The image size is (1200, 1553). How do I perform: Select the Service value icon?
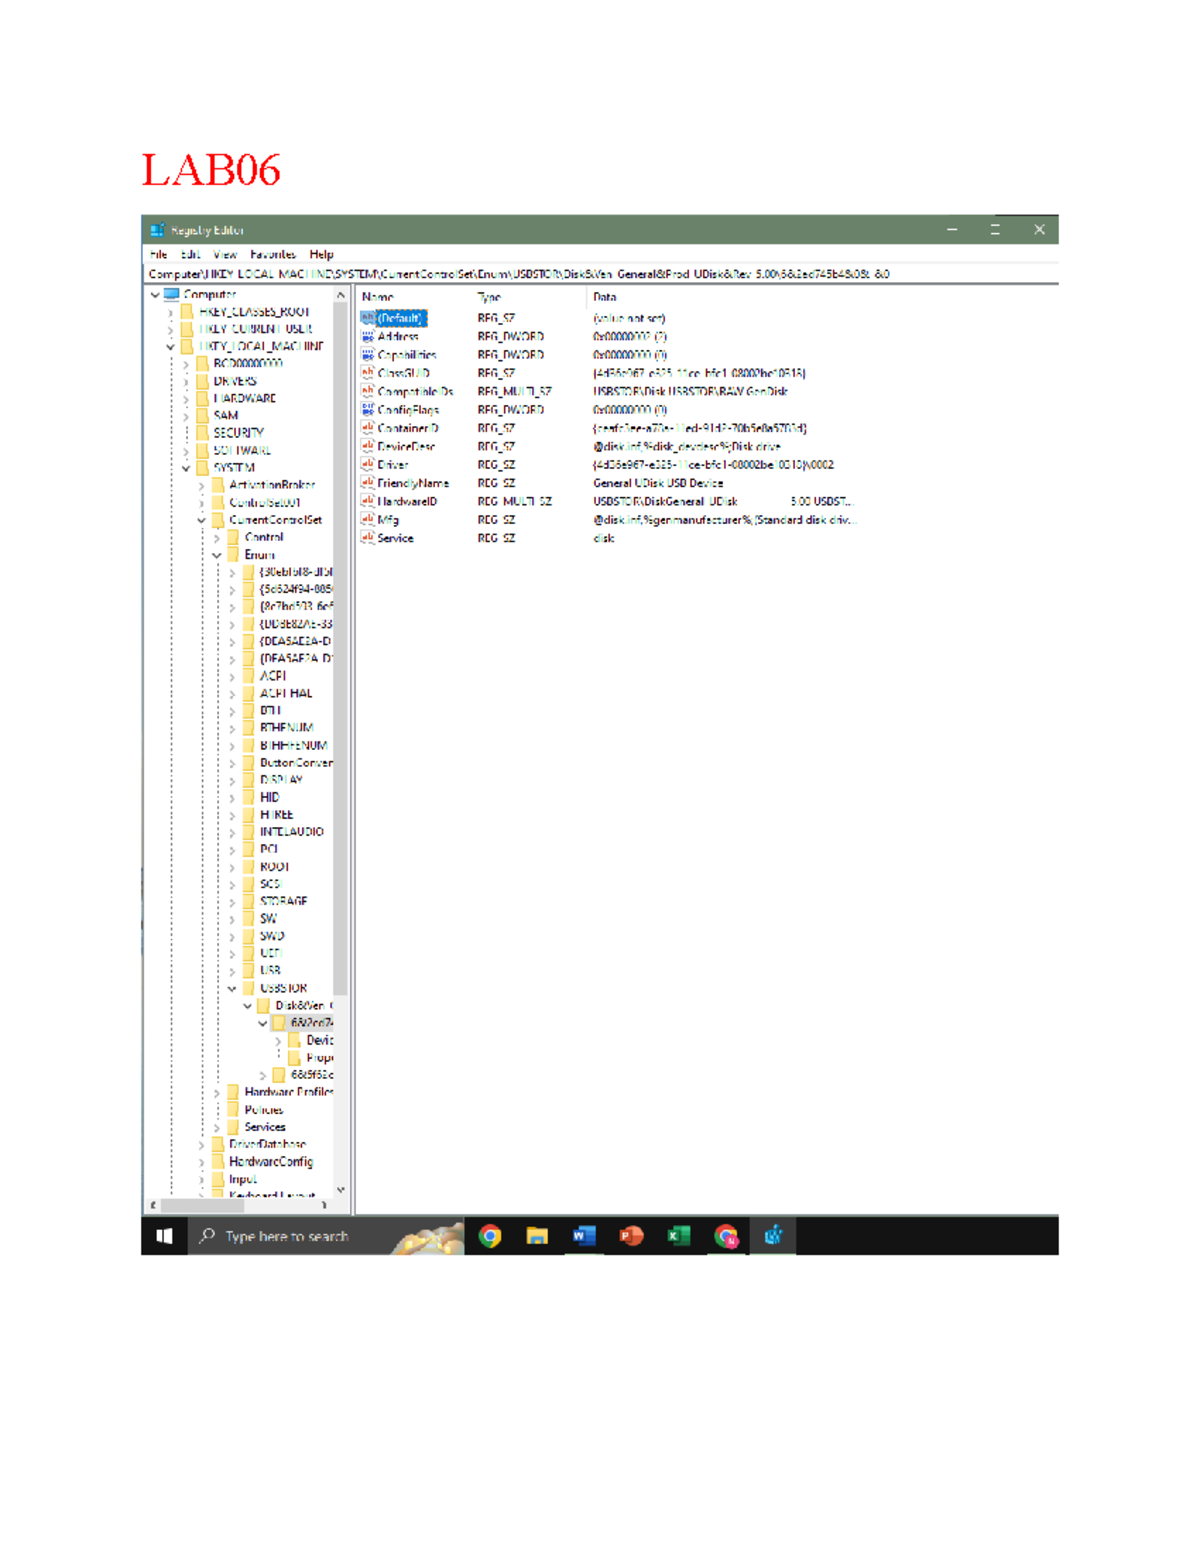[368, 538]
